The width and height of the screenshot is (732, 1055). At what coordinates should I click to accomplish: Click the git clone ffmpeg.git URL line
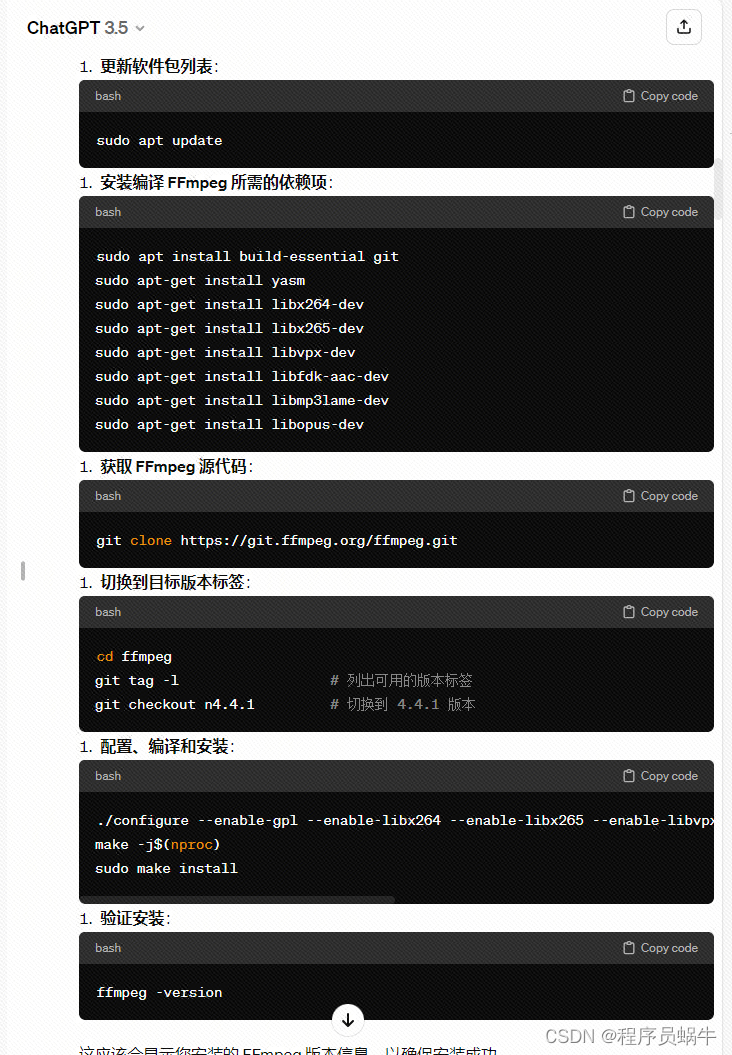[x=277, y=540]
